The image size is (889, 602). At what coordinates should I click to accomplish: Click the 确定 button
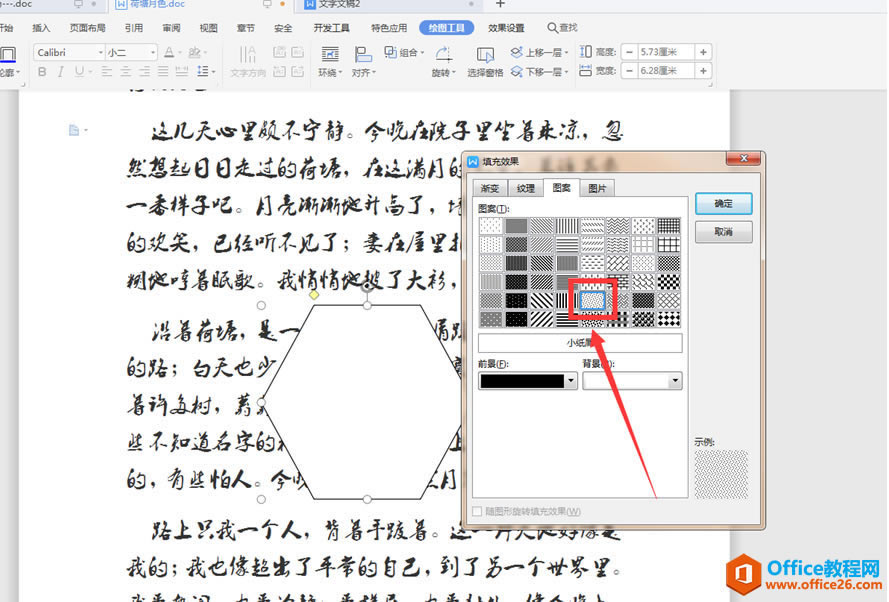coord(723,204)
